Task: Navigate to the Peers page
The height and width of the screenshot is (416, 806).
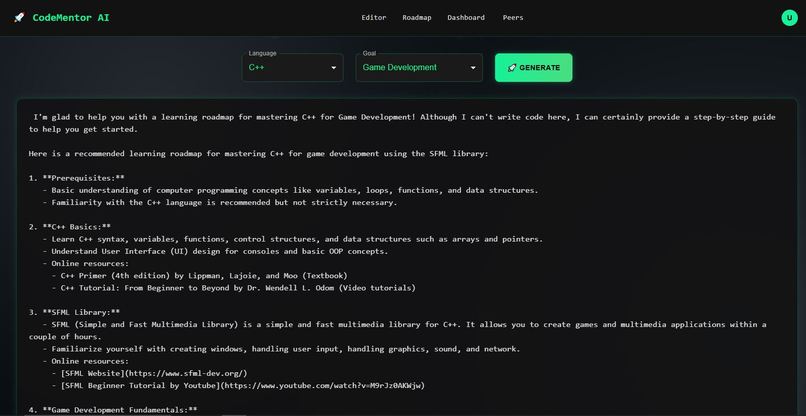Action: (x=513, y=17)
